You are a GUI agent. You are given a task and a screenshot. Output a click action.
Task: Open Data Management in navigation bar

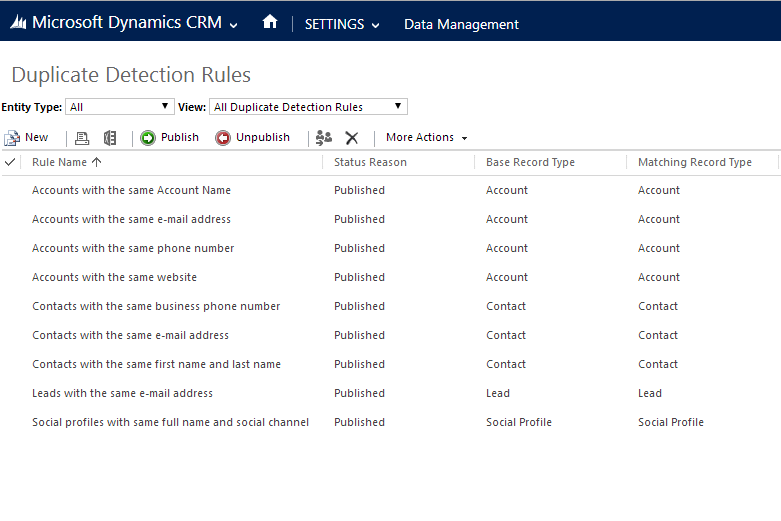(x=461, y=24)
